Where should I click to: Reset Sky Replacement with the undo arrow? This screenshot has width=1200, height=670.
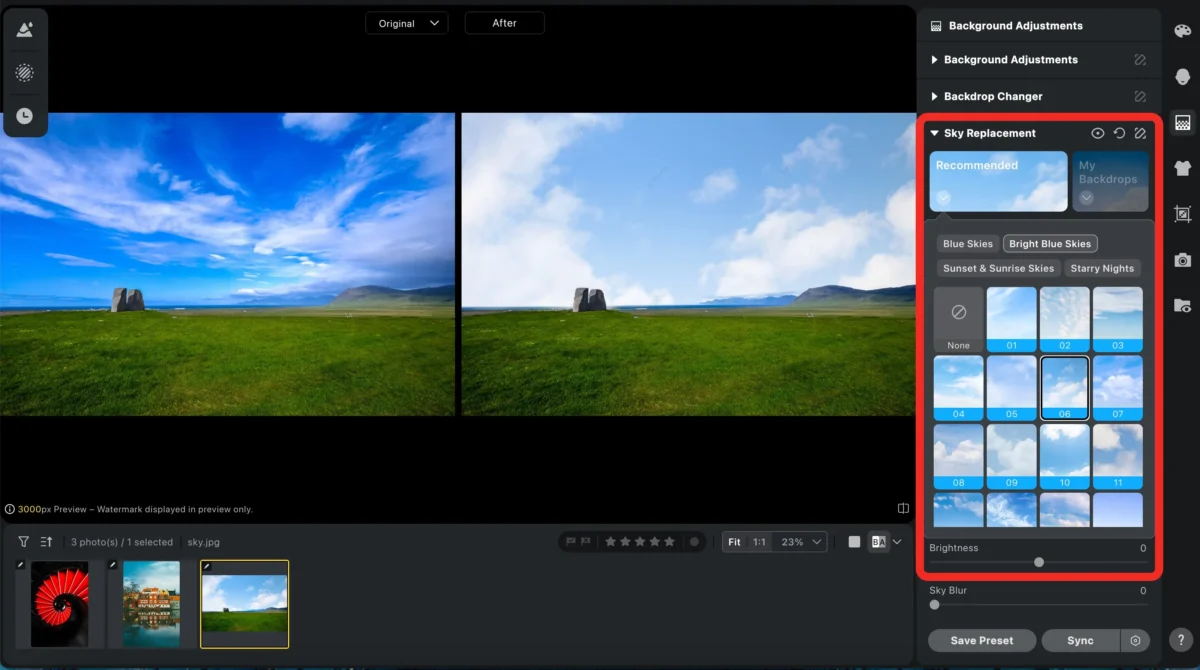coord(1119,133)
